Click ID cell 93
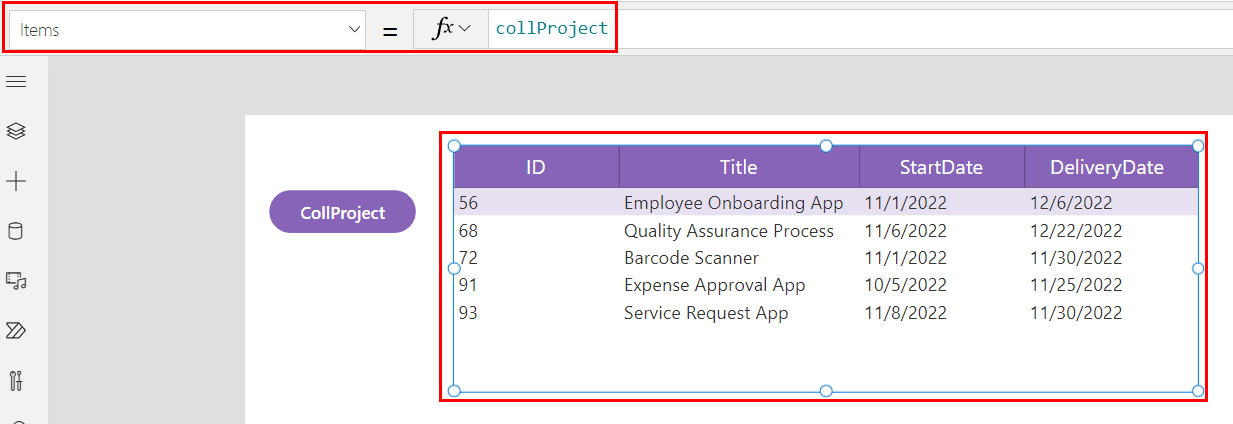Image resolution: width=1233 pixels, height=424 pixels. [x=469, y=313]
